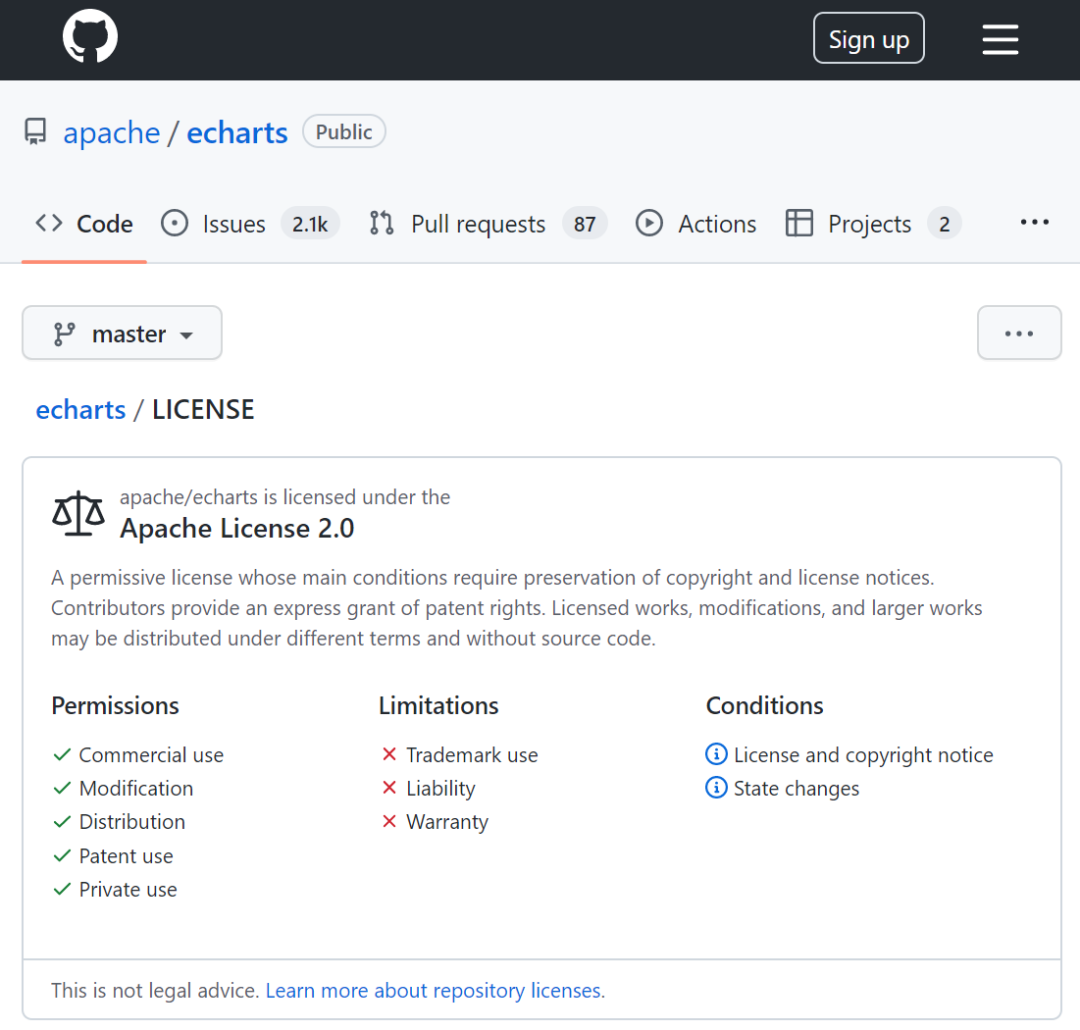Click the git branch icon in master button
The width and height of the screenshot is (1080, 1030).
[x=64, y=334]
